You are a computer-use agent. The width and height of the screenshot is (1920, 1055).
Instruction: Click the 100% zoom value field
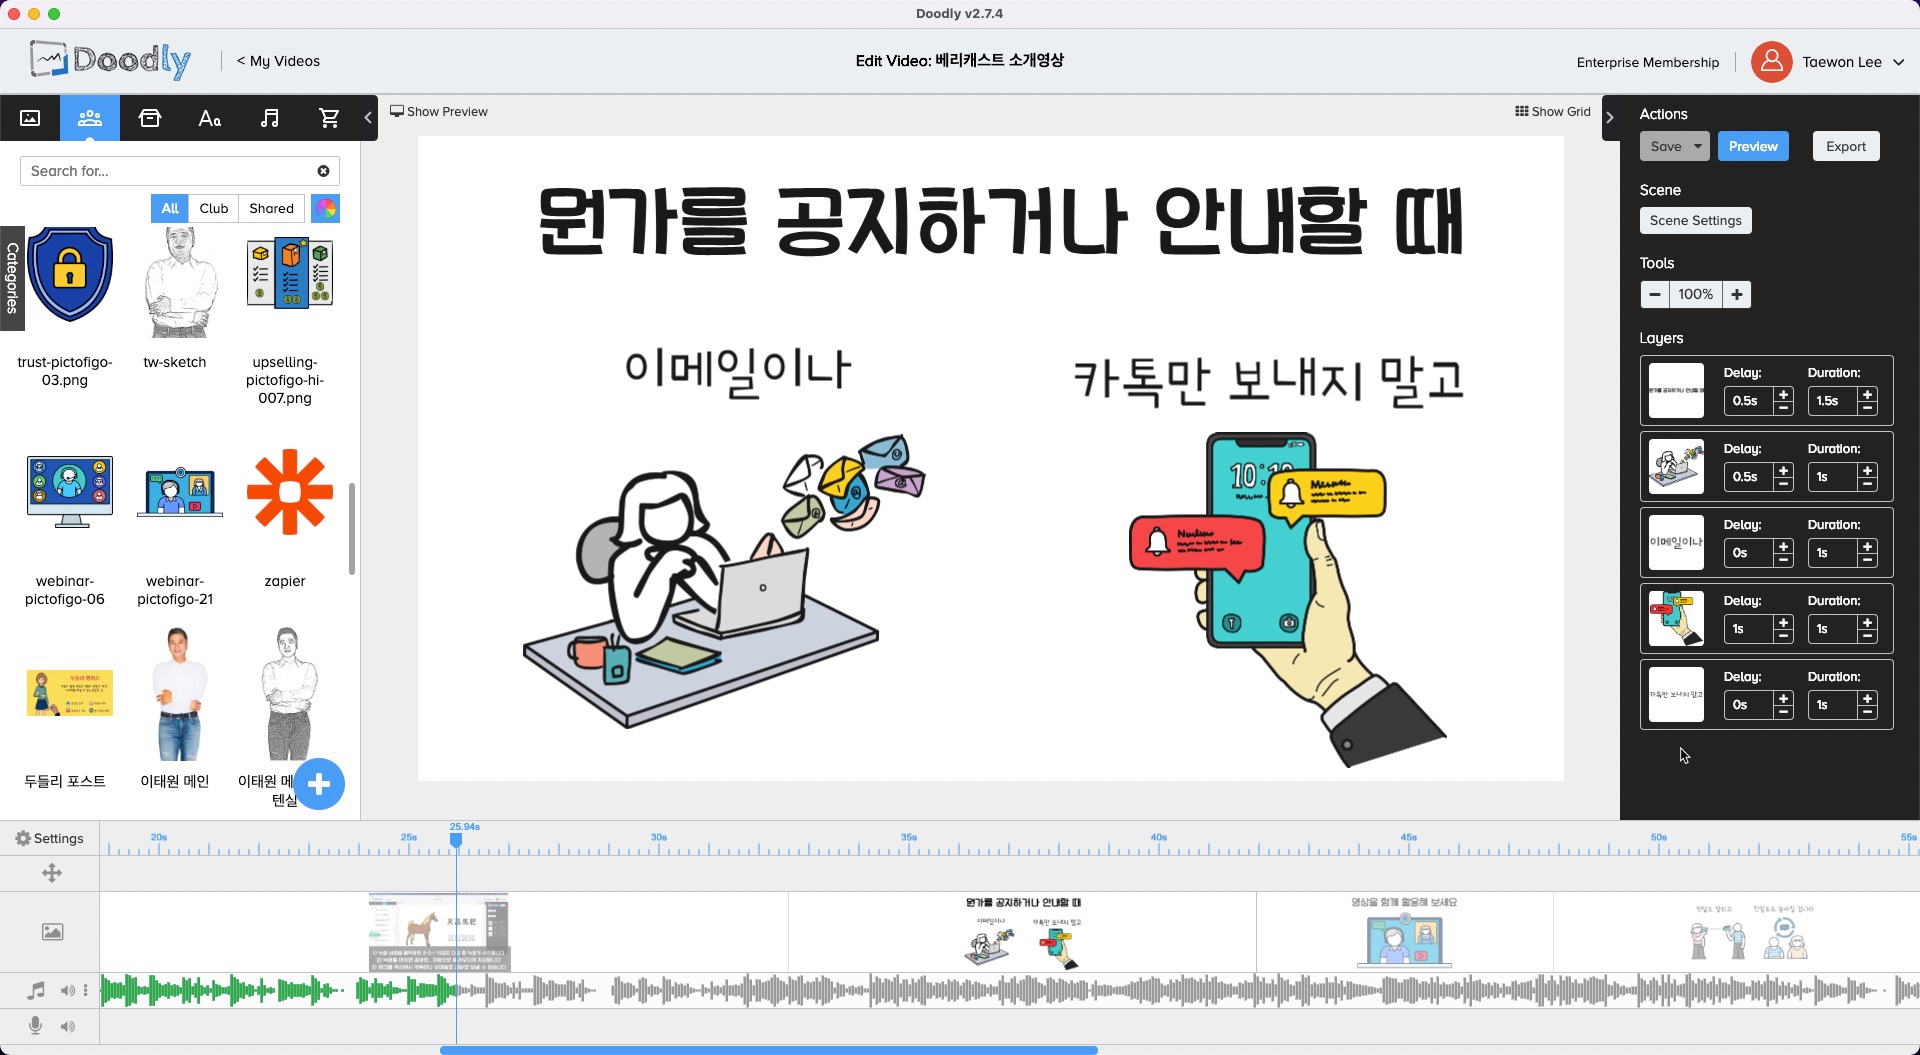1696,294
